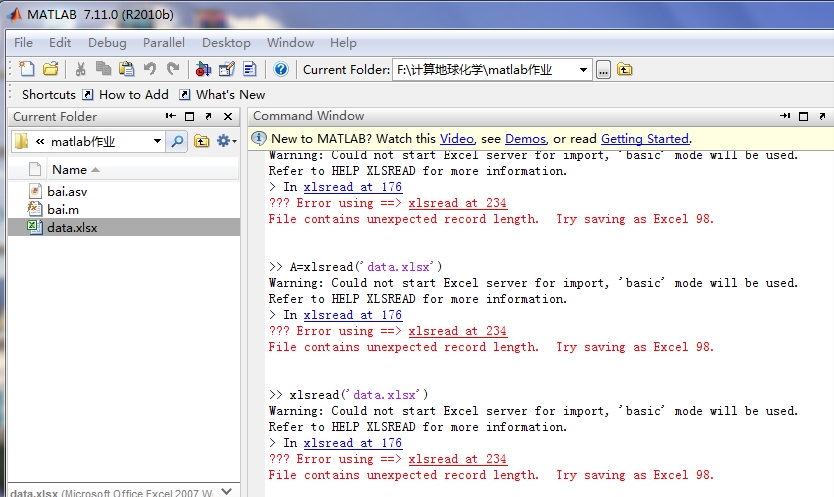Undo last action in toolbar
The width and height of the screenshot is (834, 497).
click(x=150, y=69)
